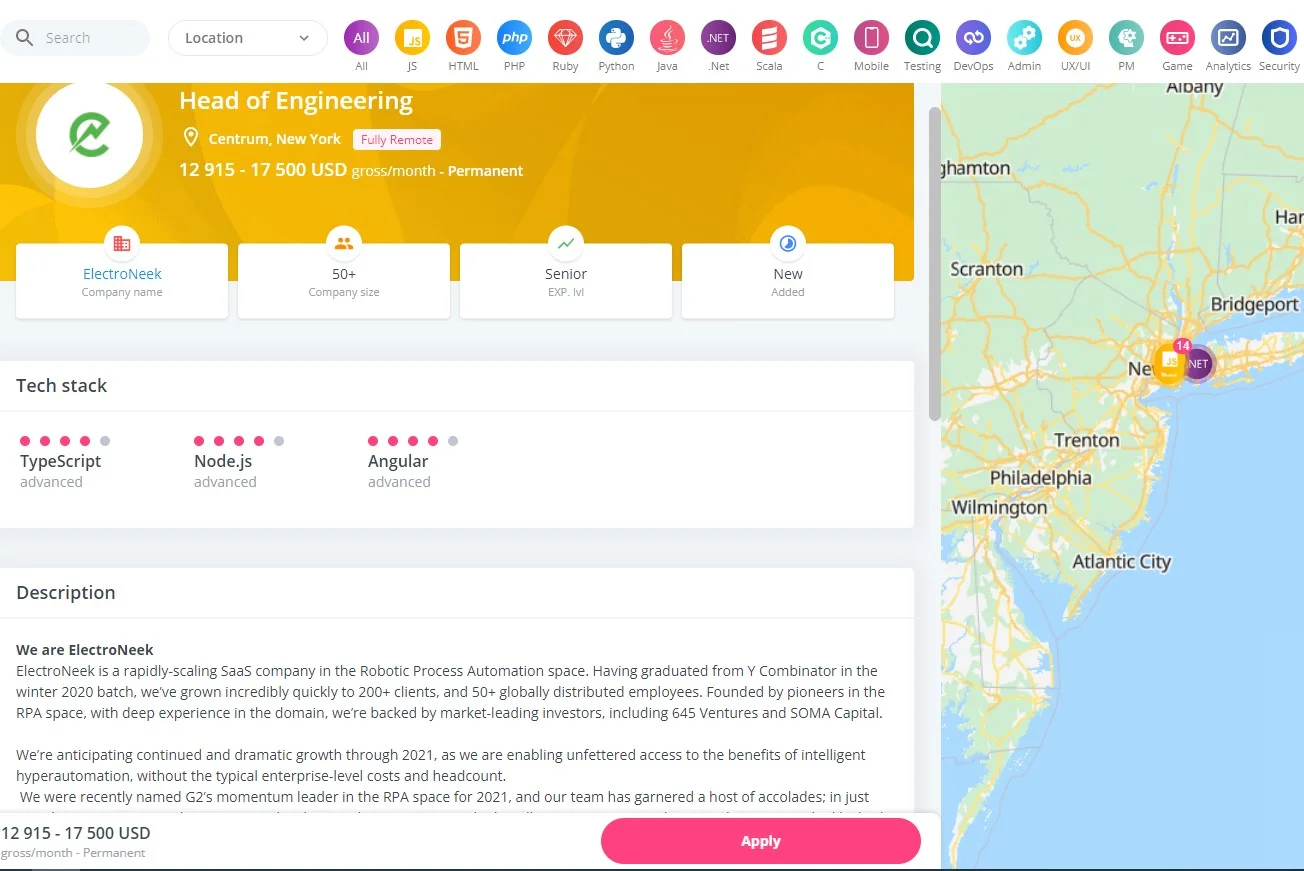The image size is (1304, 871).
Task: Click the ElectroNeek company logo
Action: [89, 135]
